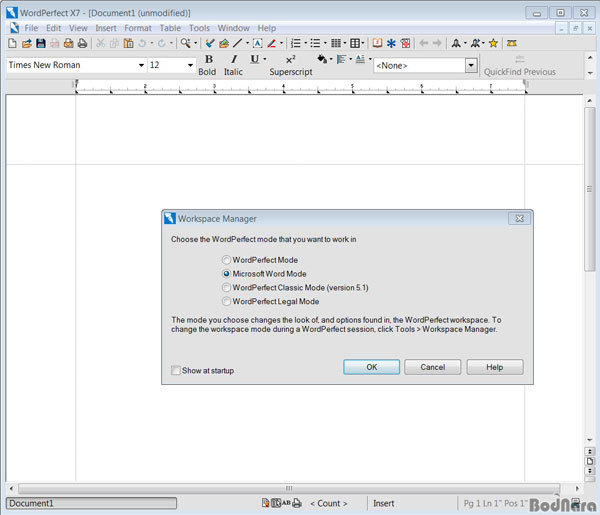Click the Italic button

[233, 65]
